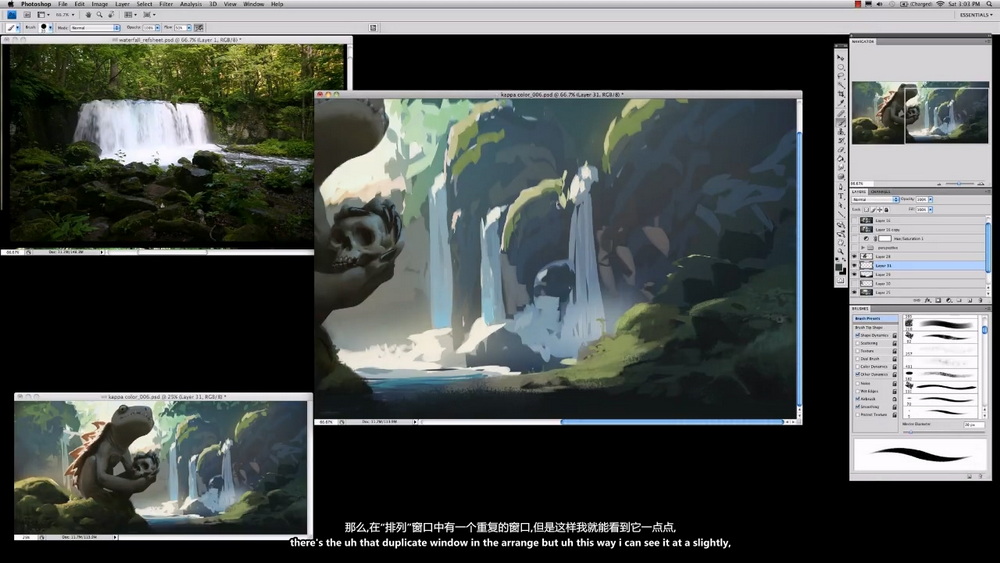Click the Zoom tool in application bar

(x=99, y=15)
